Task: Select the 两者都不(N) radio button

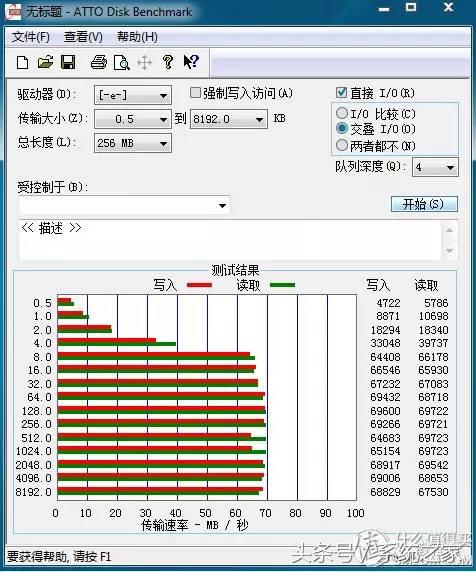Action: tap(342, 145)
